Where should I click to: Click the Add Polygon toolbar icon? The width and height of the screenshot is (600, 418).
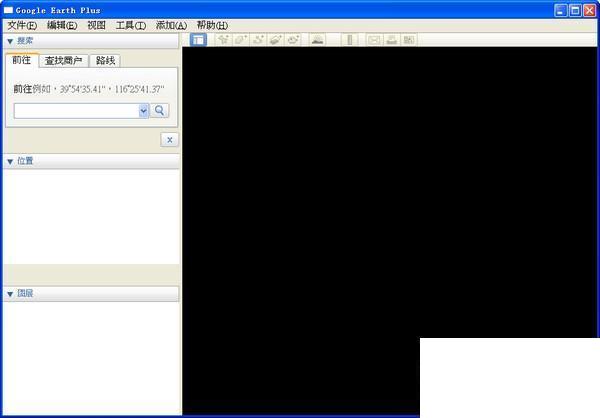tap(241, 40)
